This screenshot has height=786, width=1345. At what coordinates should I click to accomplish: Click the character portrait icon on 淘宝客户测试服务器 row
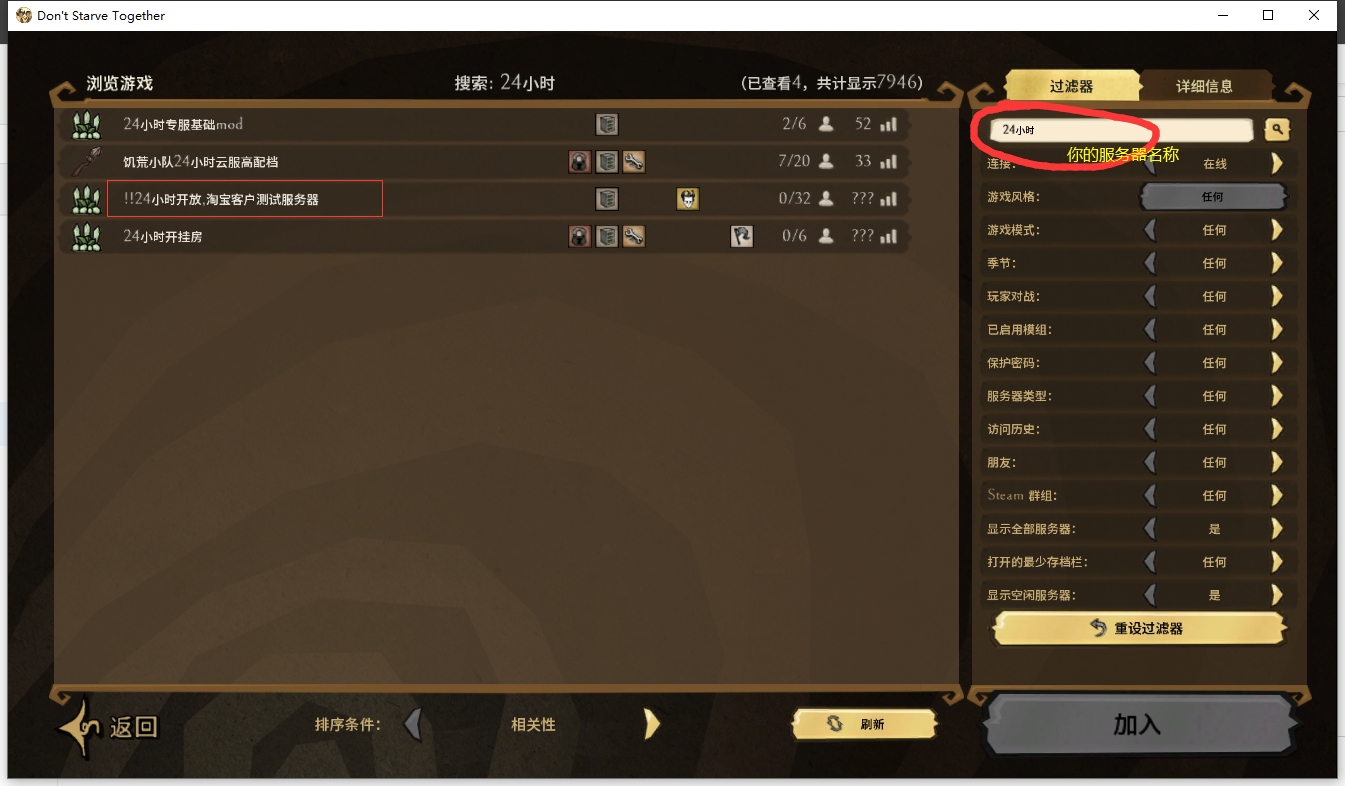tap(687, 199)
